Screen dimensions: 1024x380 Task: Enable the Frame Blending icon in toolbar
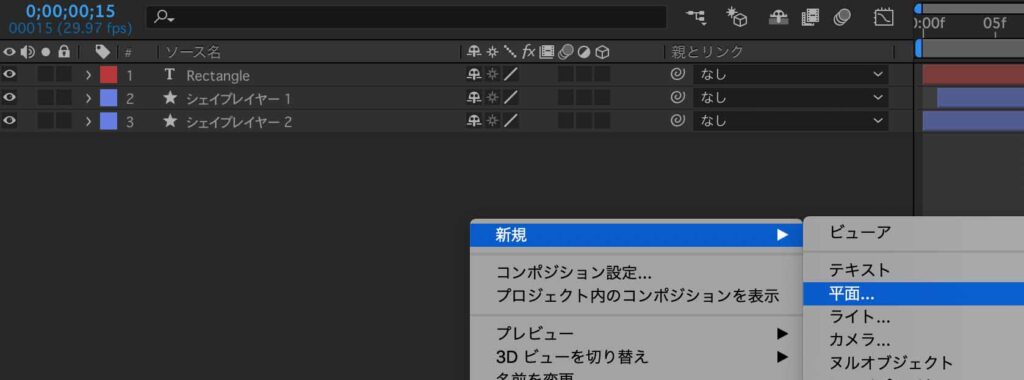pos(810,18)
